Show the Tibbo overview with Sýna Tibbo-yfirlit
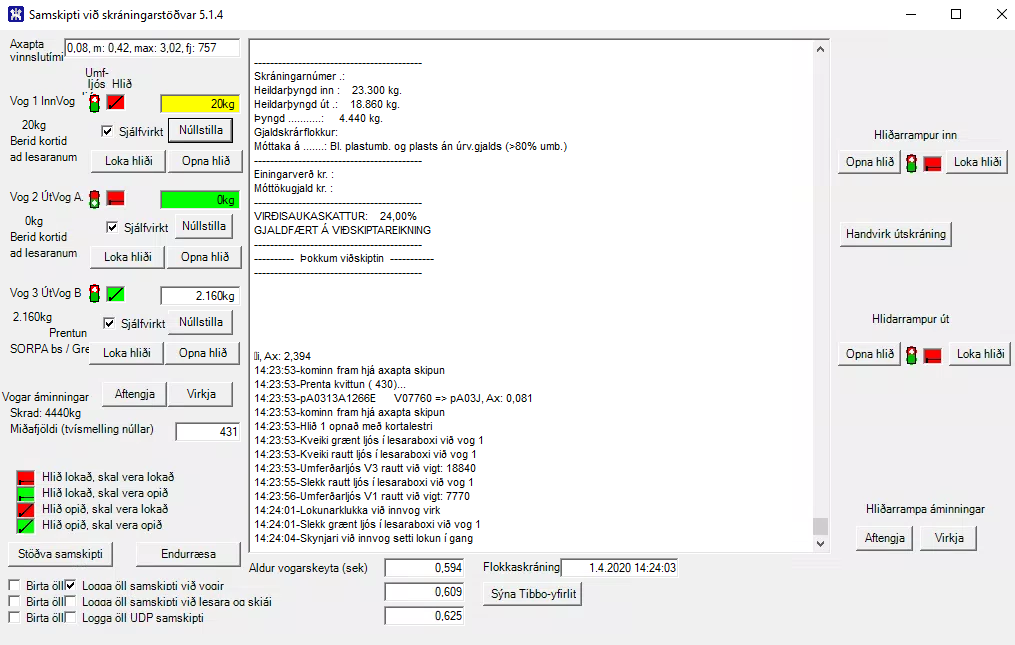This screenshot has height=645, width=1015. (x=534, y=594)
